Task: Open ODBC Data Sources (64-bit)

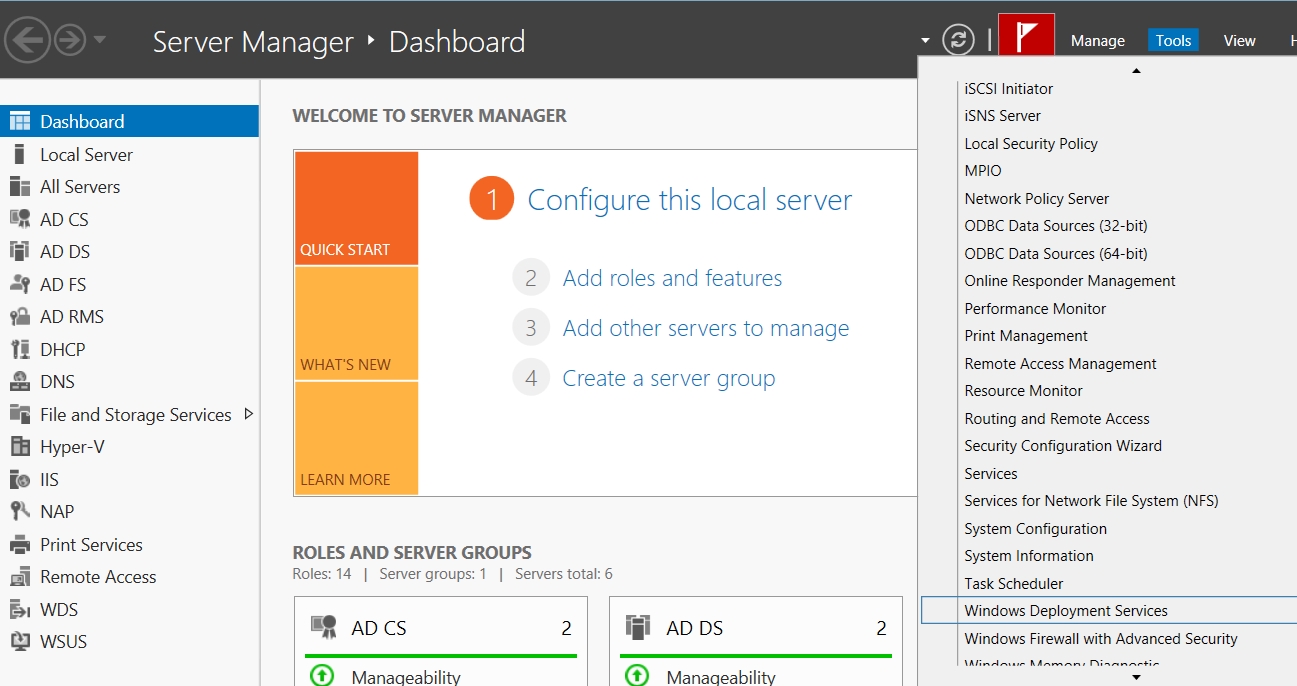Action: pyautogui.click(x=1056, y=254)
